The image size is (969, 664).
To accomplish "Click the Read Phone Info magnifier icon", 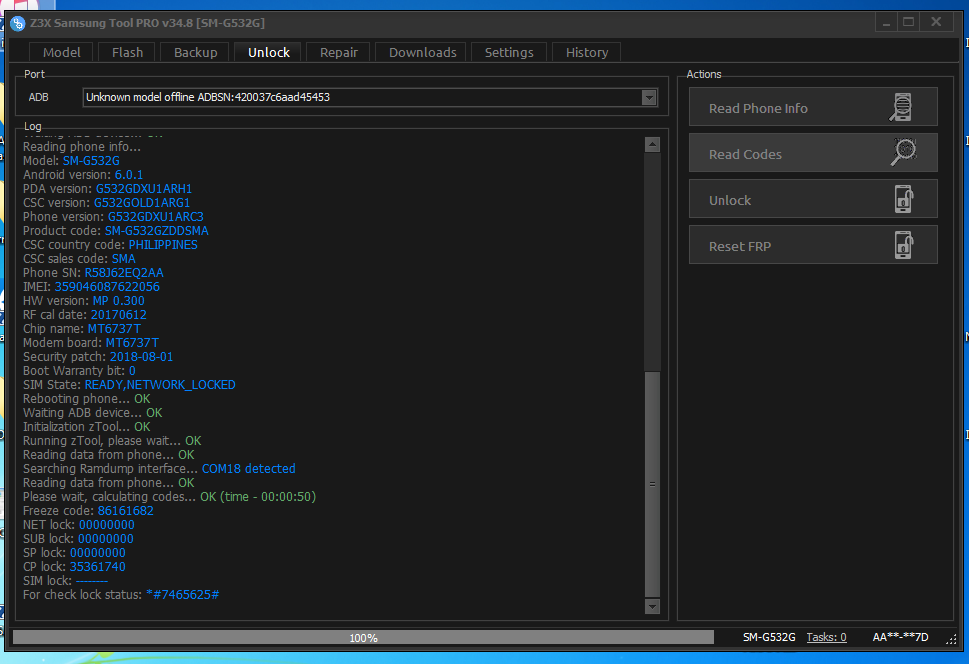I will tap(902, 107).
